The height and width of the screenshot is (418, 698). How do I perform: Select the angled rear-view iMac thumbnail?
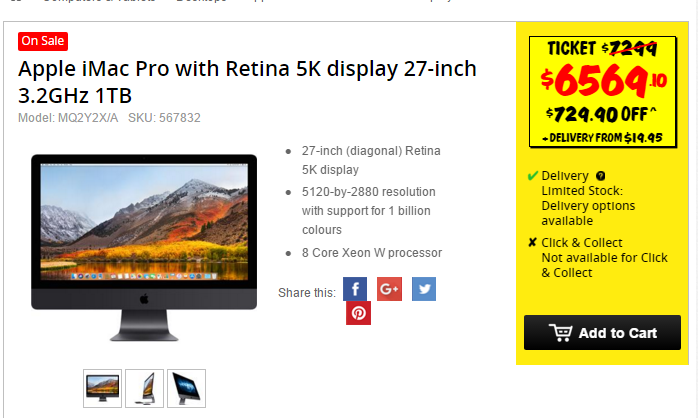pos(187,388)
